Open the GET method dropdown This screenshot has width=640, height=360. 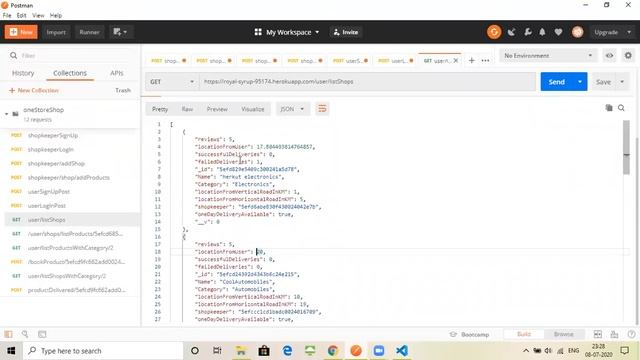pos(172,82)
